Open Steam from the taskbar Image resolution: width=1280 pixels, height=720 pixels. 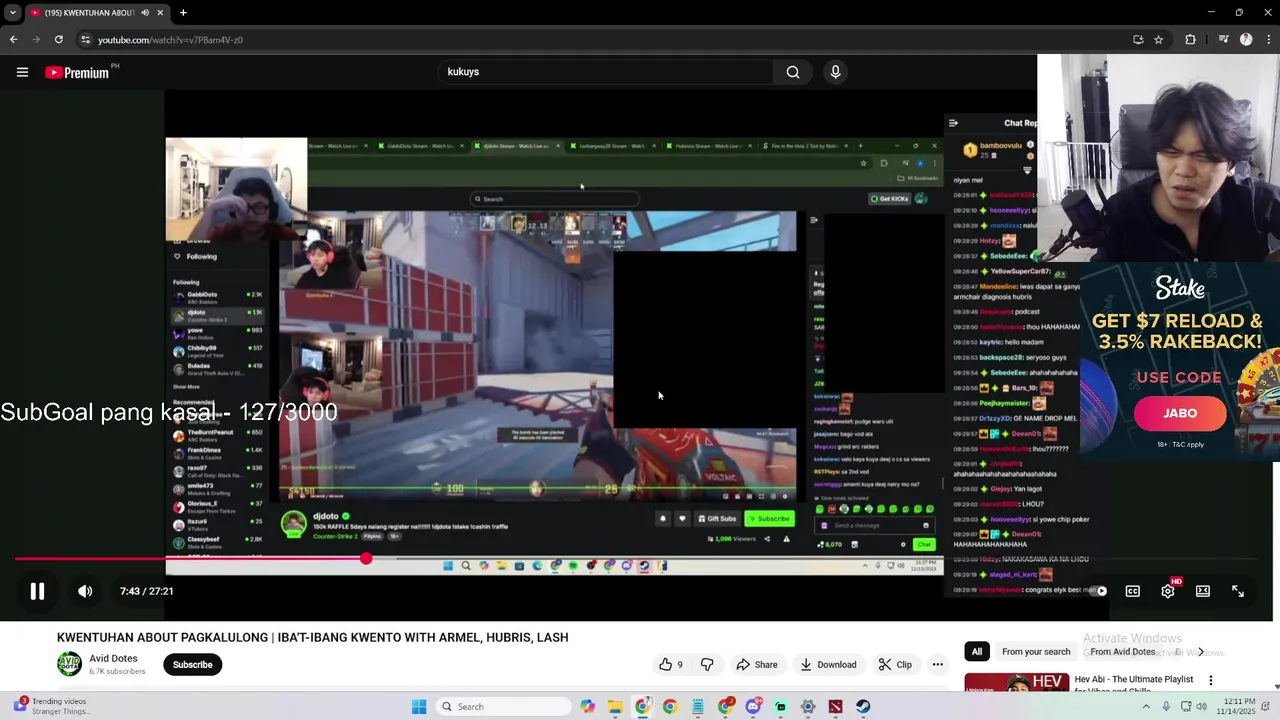click(863, 707)
